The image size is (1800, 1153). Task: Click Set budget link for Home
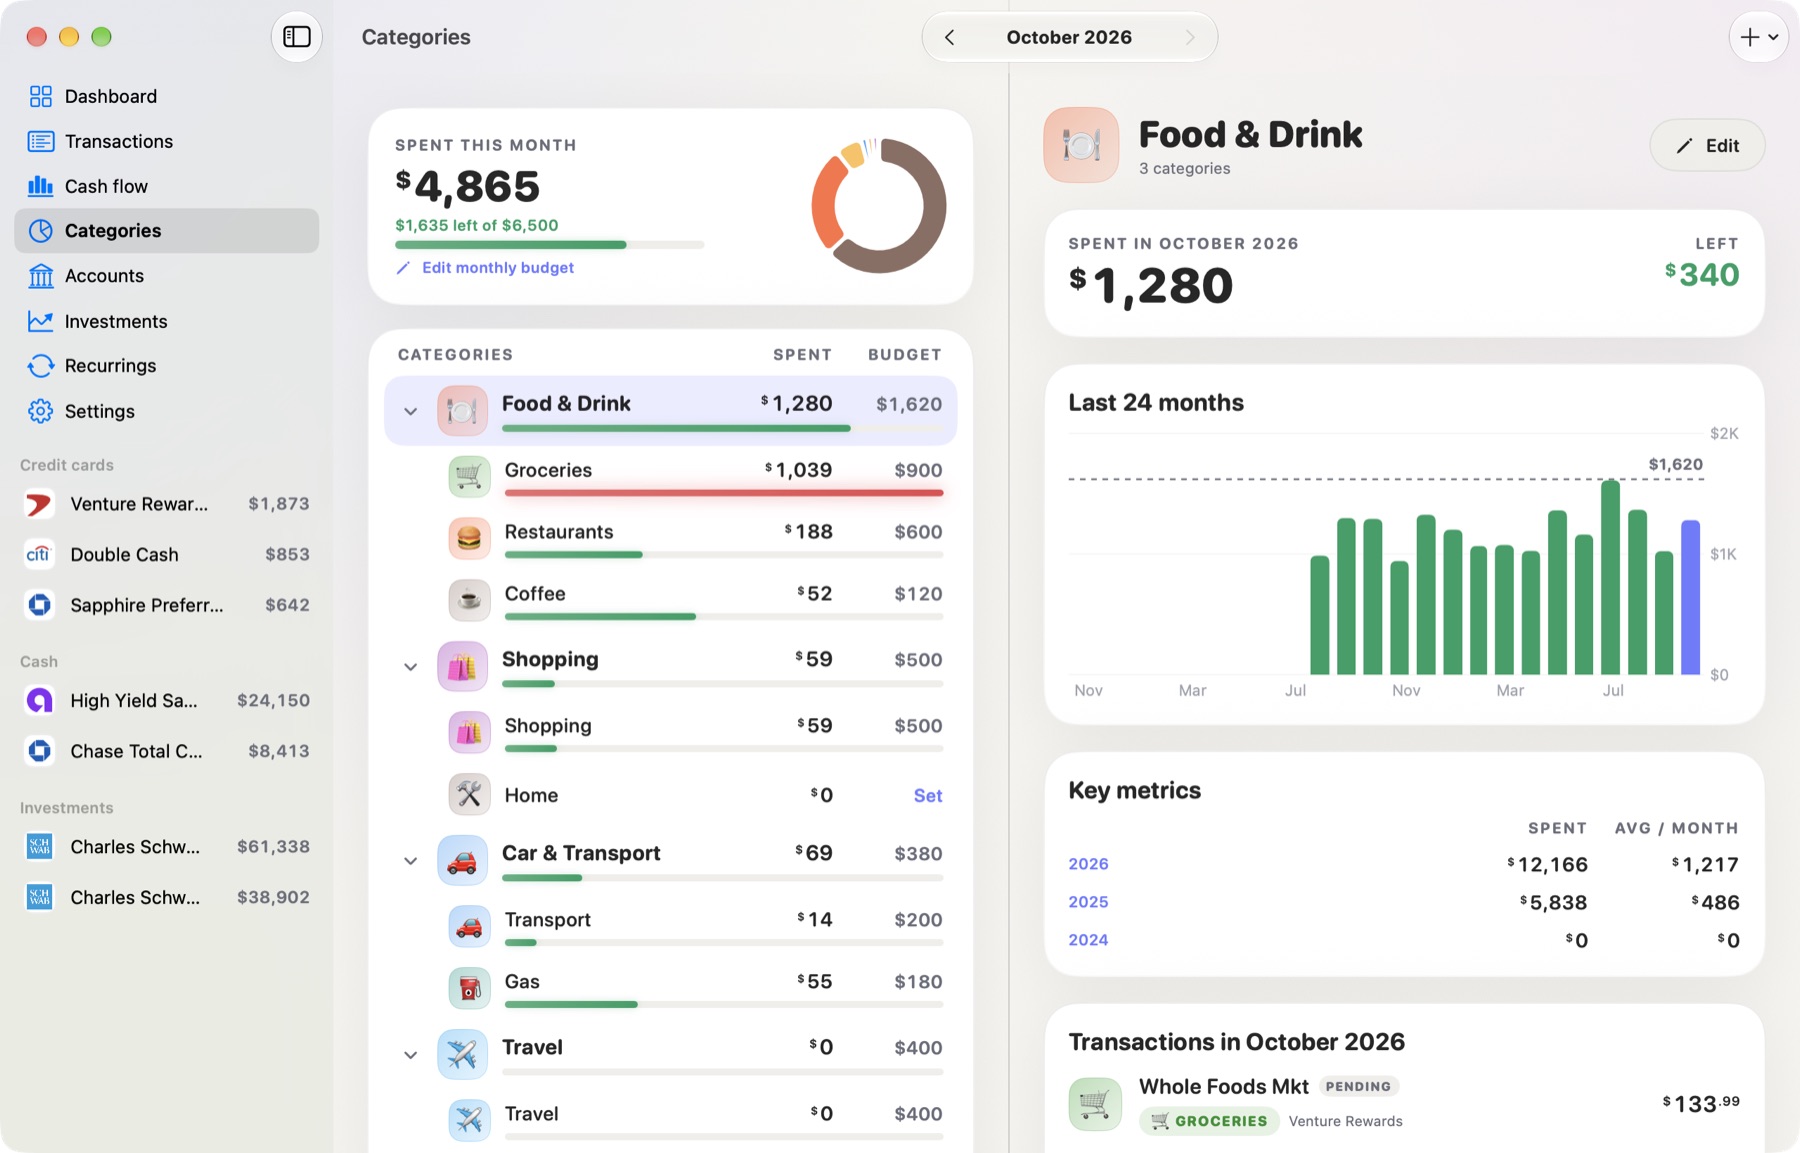pyautogui.click(x=928, y=796)
